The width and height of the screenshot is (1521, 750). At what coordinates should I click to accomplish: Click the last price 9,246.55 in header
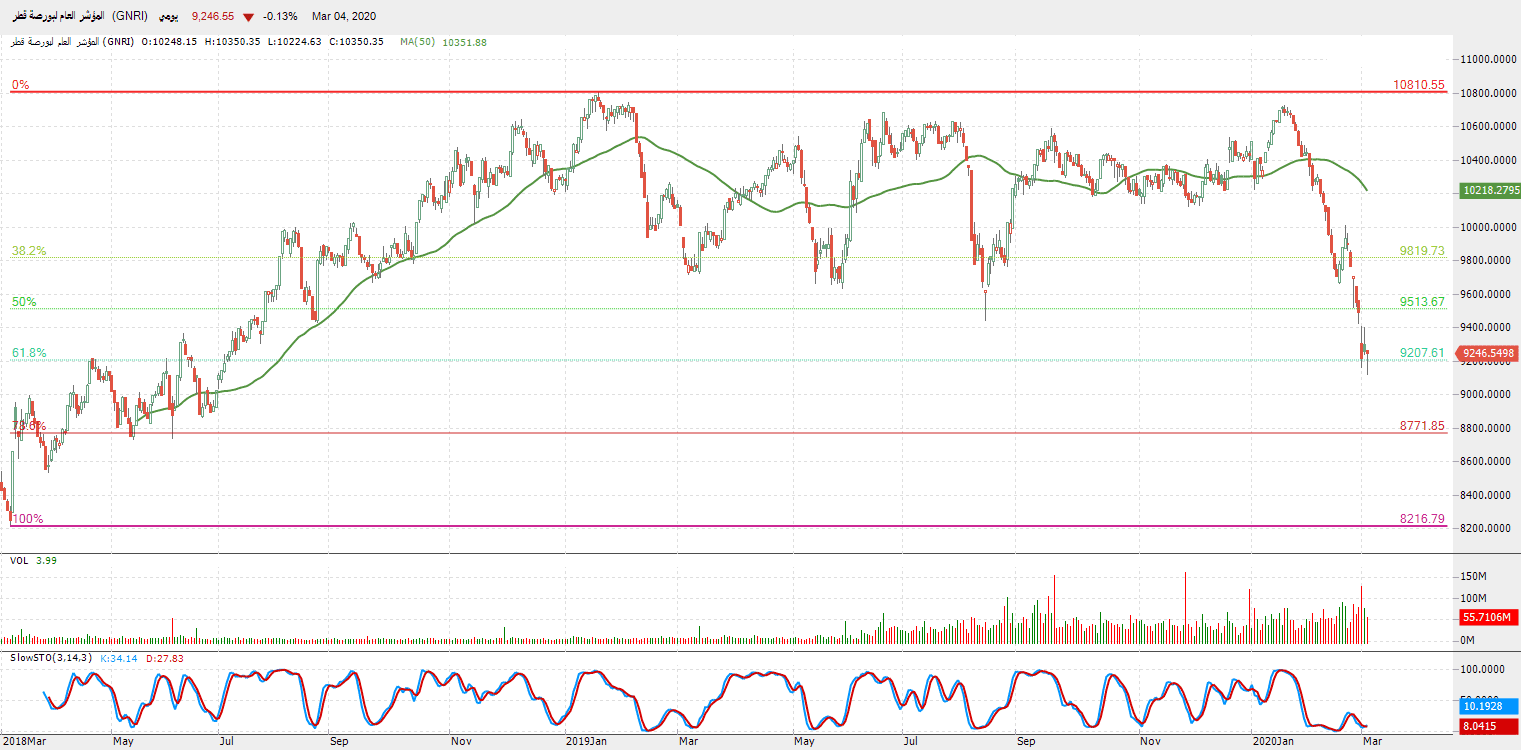point(213,16)
